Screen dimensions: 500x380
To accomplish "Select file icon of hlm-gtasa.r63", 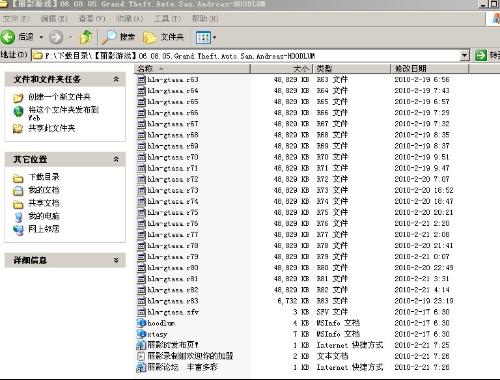I will click(142, 80).
